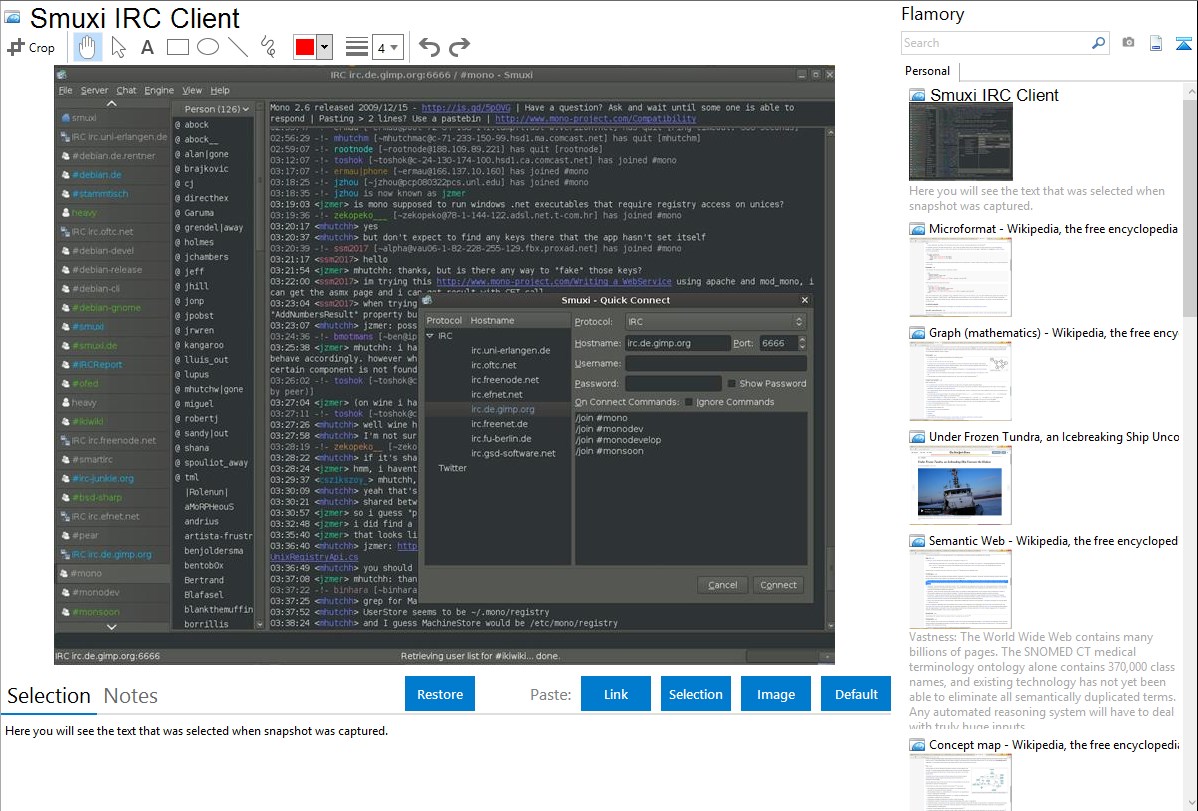Viewport: 1198px width, 811px height.
Task: Click the paste Link button
Action: tap(616, 694)
